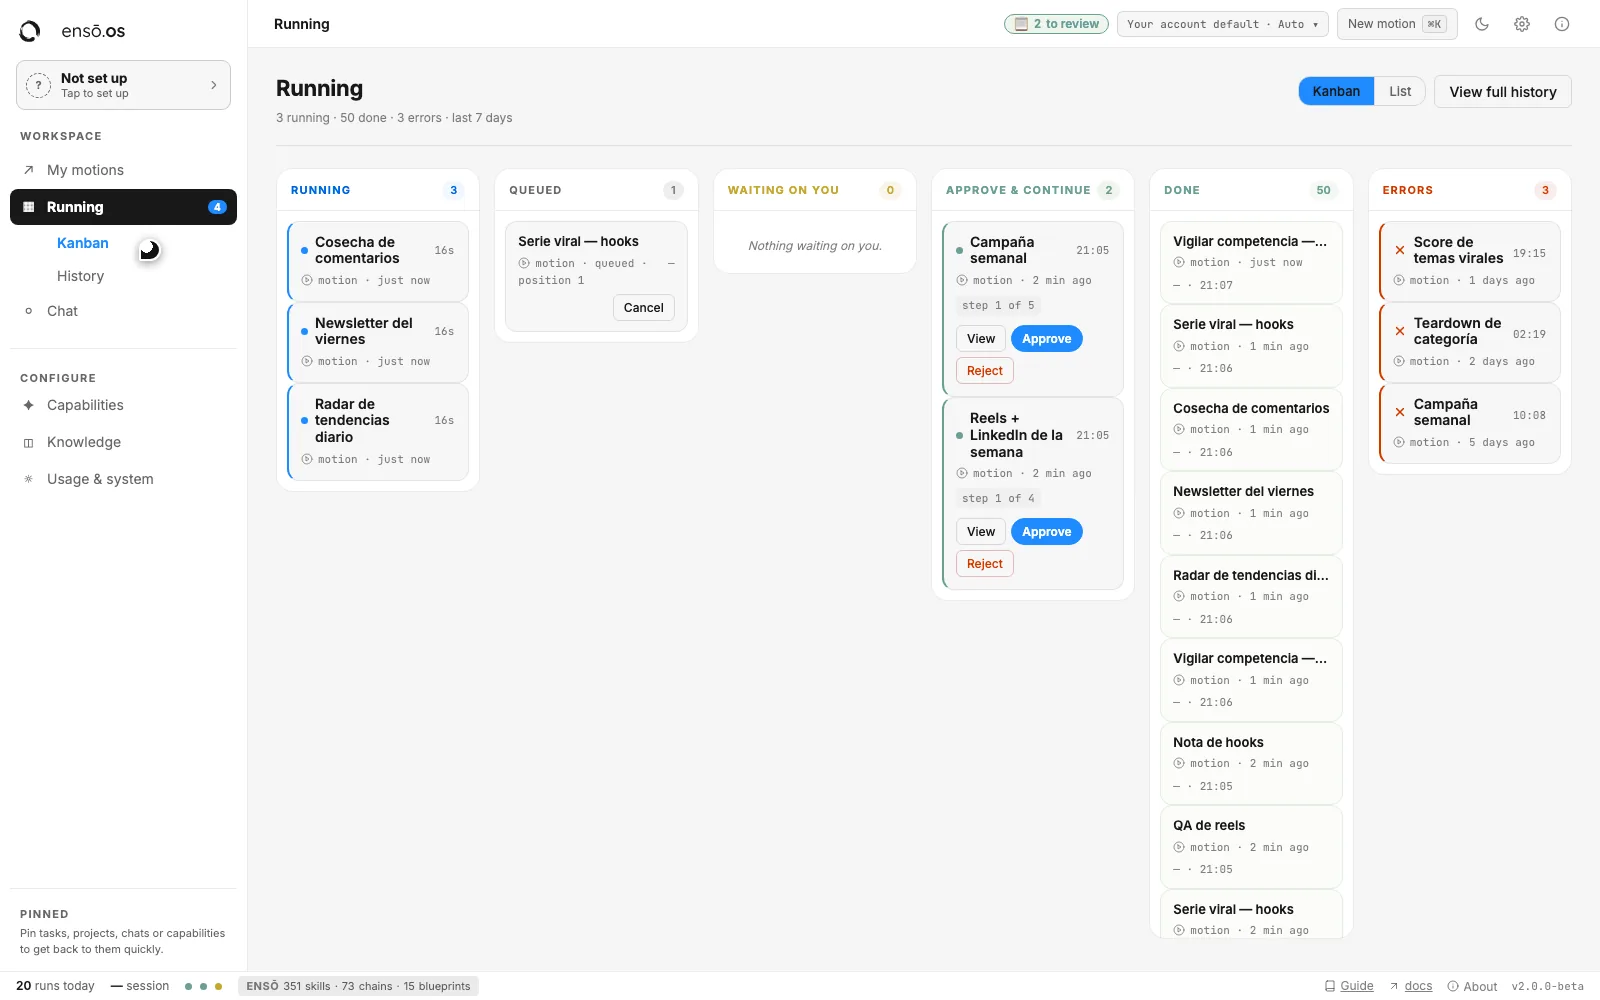This screenshot has height=1000, width=1600.
Task: Open the docs link in footer
Action: [1418, 986]
